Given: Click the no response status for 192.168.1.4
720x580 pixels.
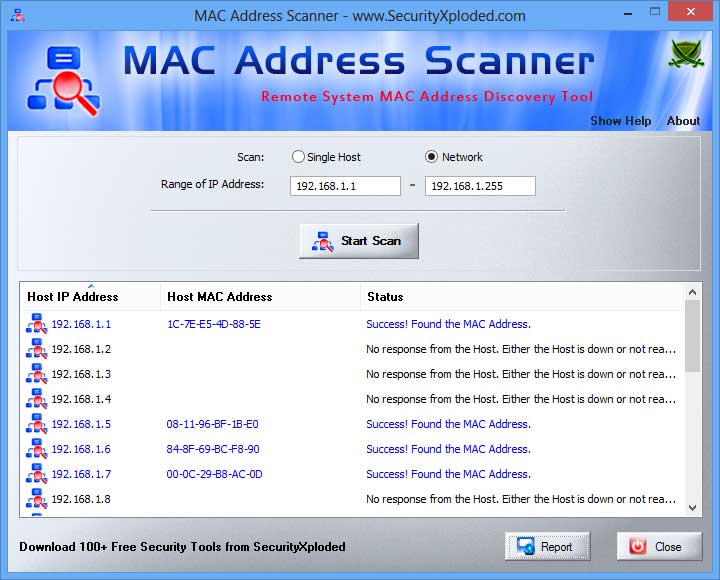Looking at the screenshot, I should 521,399.
